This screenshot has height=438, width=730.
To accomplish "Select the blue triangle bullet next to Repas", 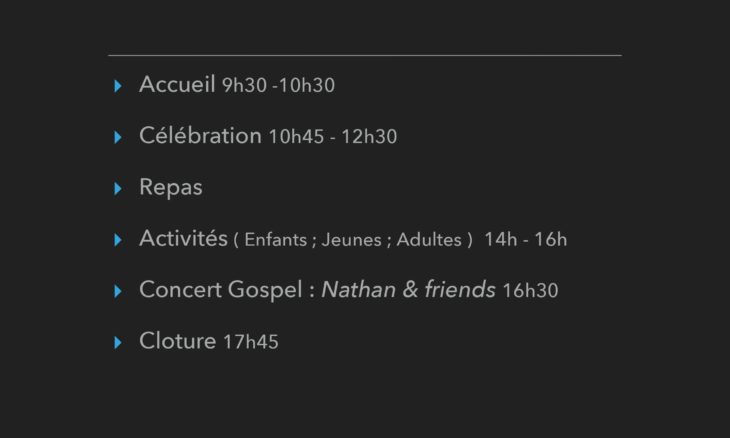I will 118,189.
